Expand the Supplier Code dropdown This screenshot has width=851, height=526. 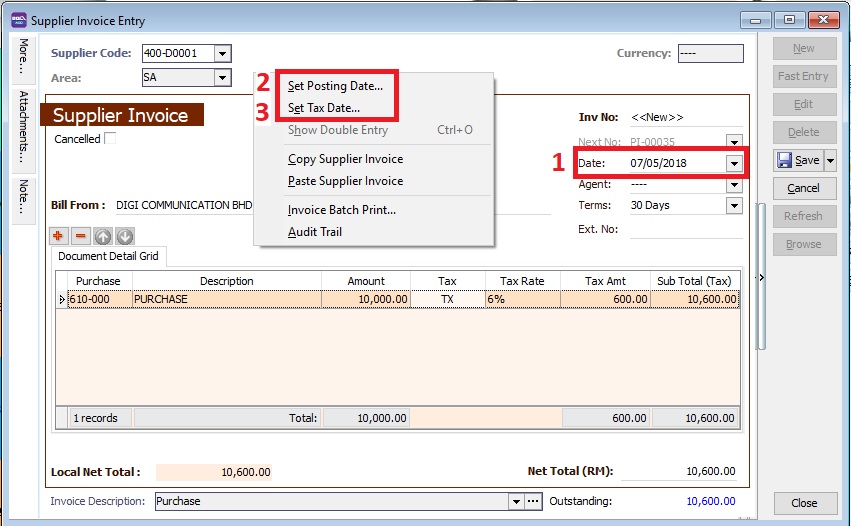(x=222, y=54)
